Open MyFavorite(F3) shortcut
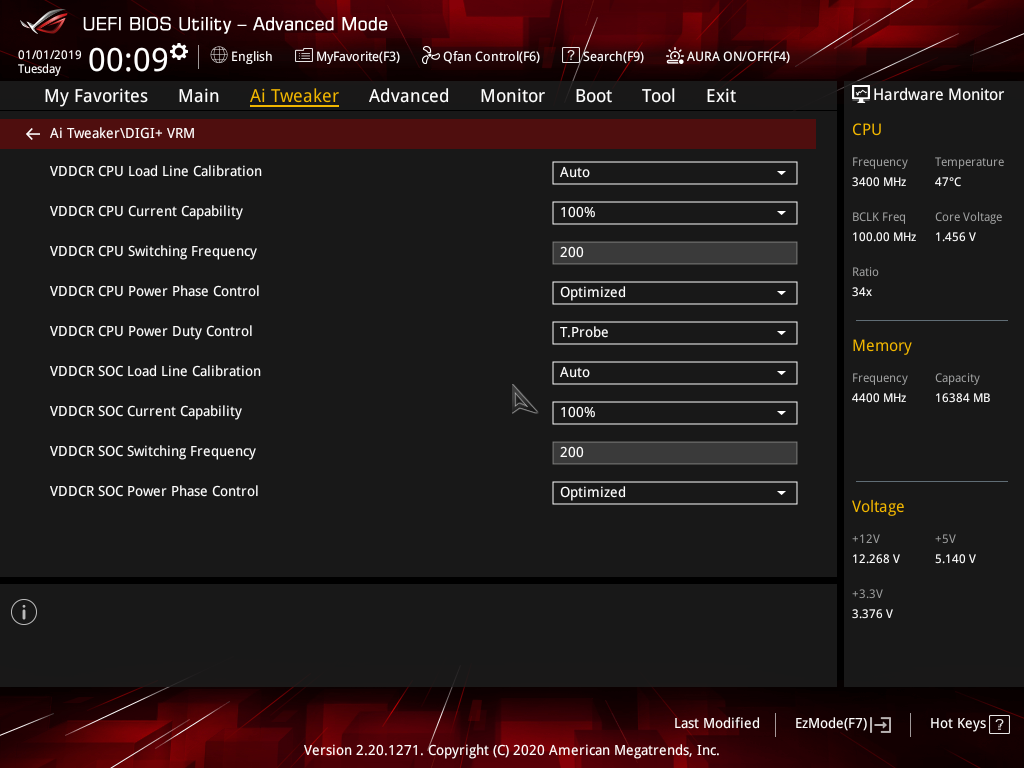Screen dimensions: 1024x768 point(347,56)
